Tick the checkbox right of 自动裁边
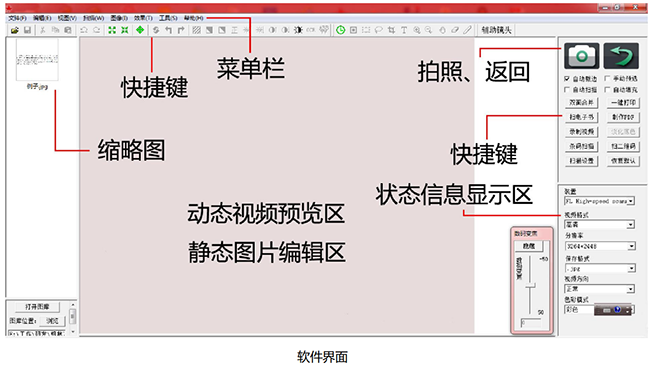650x367 pixels. pos(607,78)
